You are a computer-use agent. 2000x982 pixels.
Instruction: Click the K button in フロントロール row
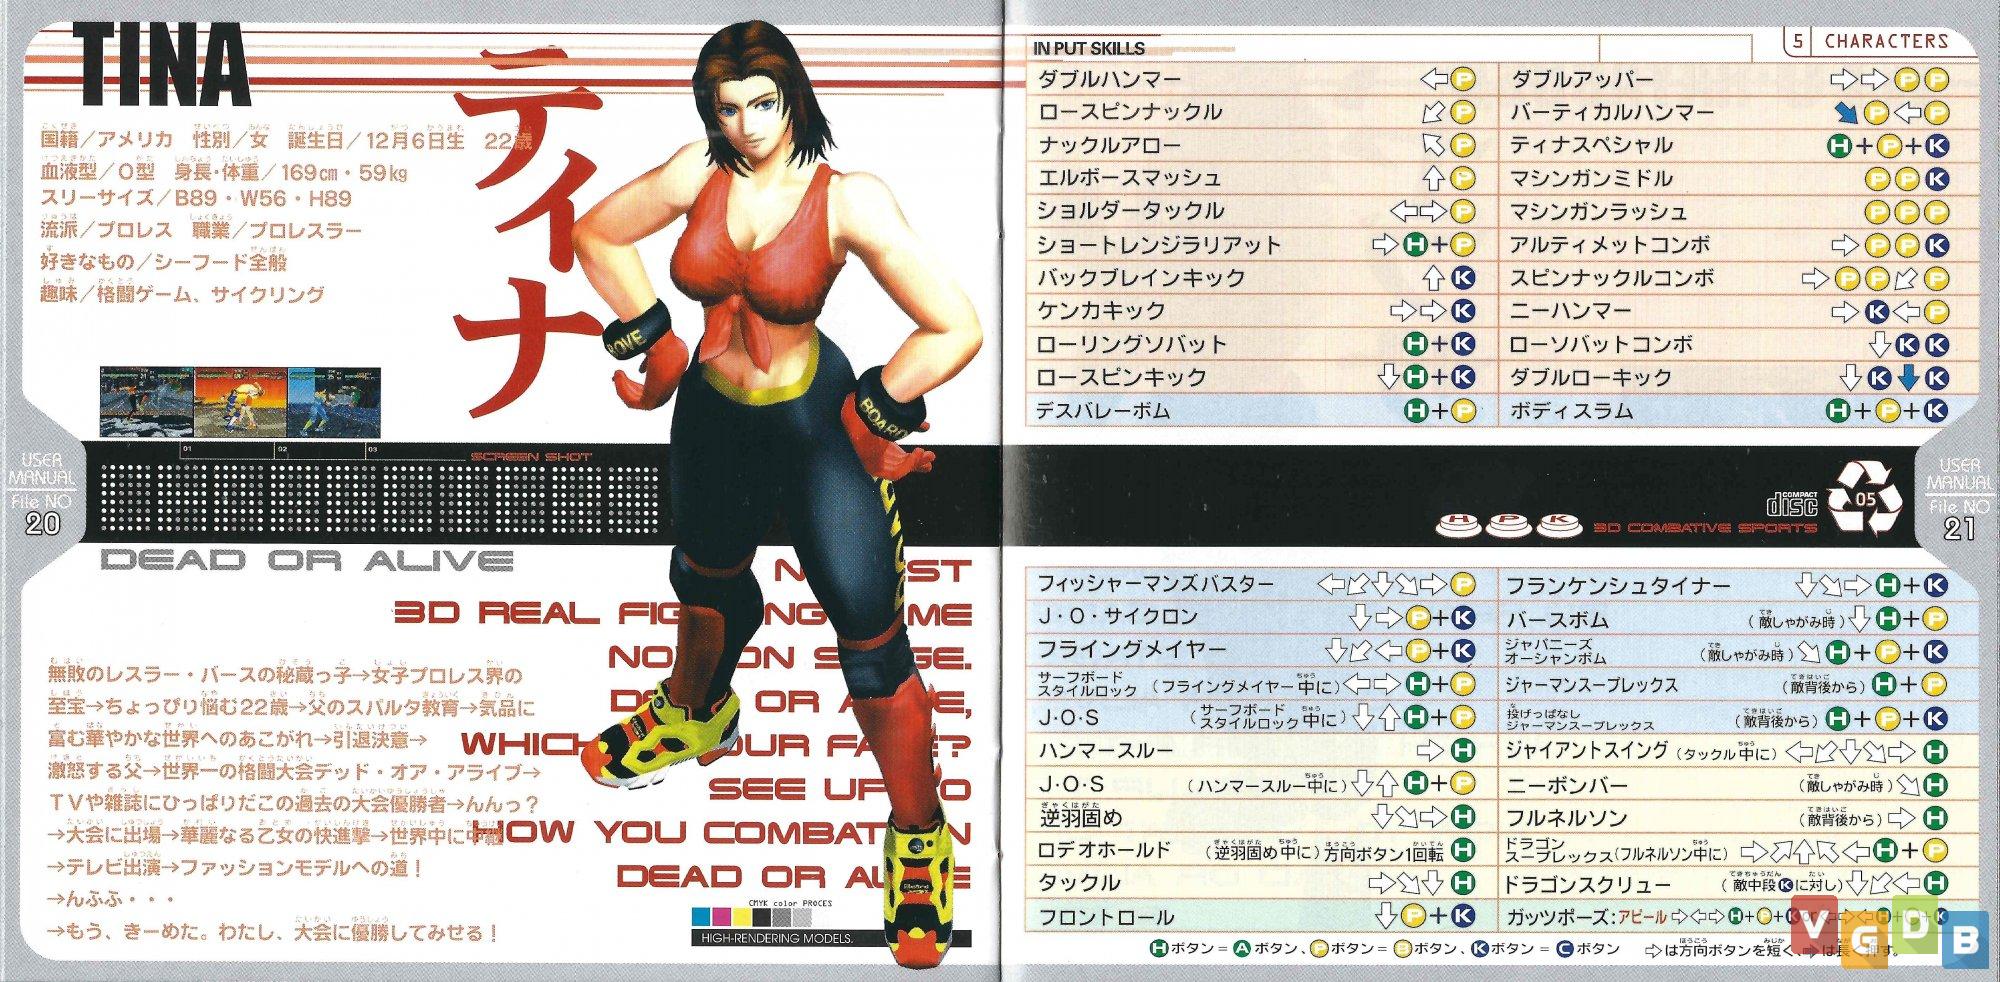pyautogui.click(x=1462, y=916)
